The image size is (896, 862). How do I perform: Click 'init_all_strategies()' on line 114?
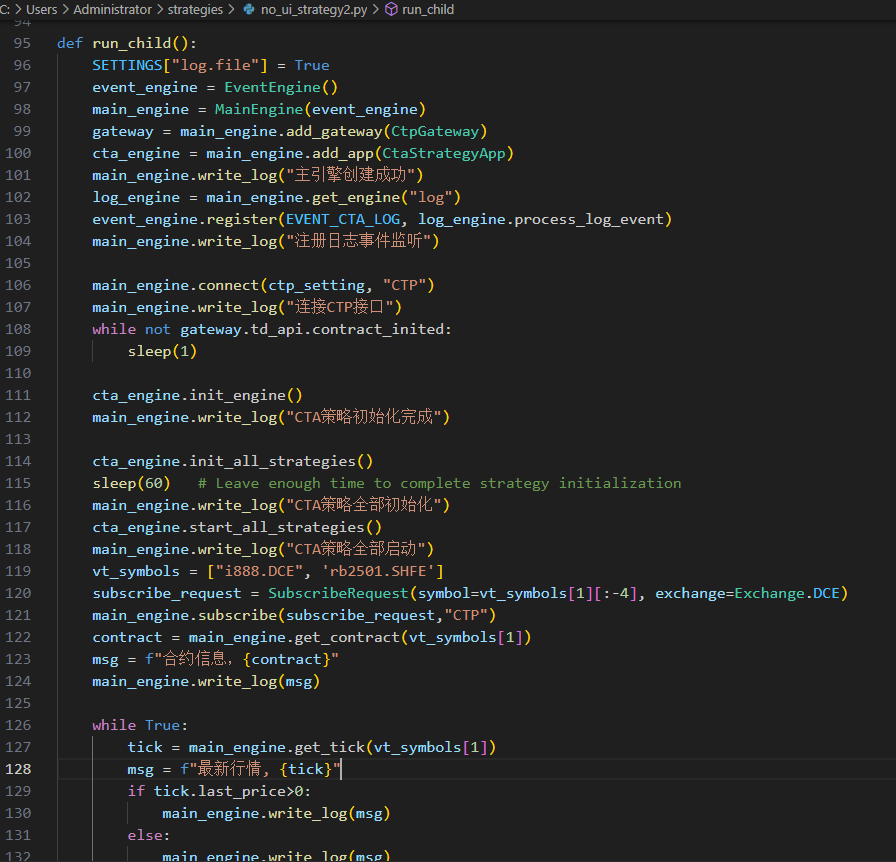281,461
